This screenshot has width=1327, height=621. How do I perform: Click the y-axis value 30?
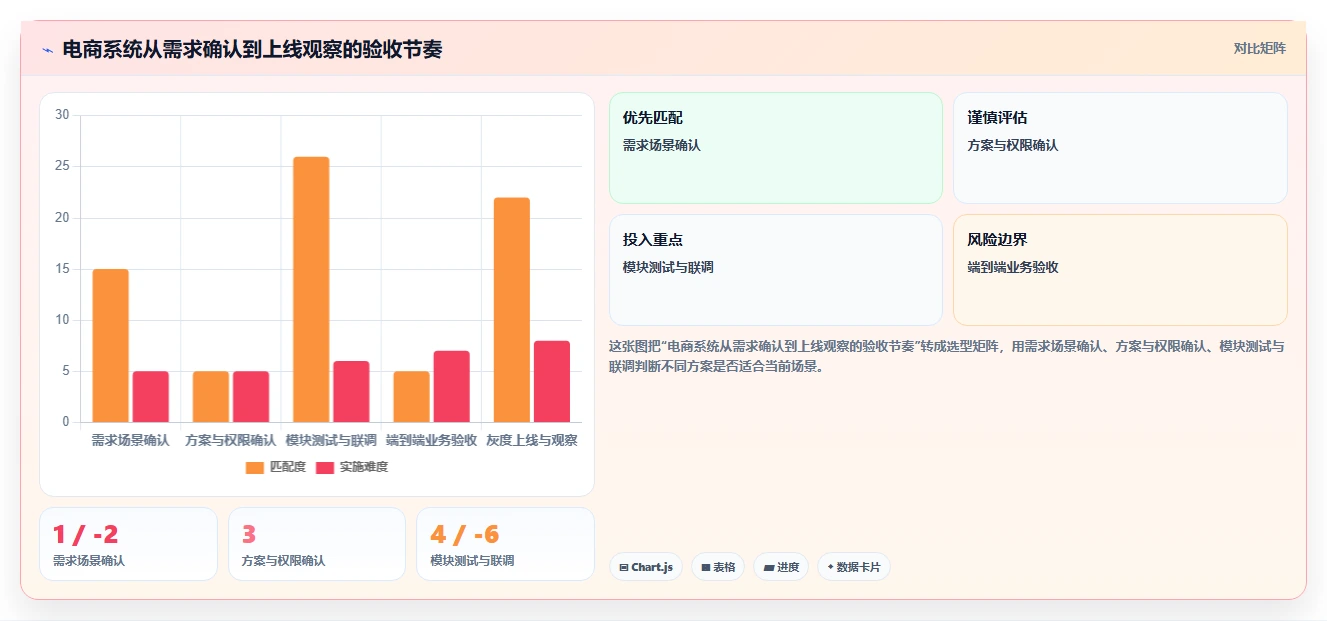[x=62, y=115]
